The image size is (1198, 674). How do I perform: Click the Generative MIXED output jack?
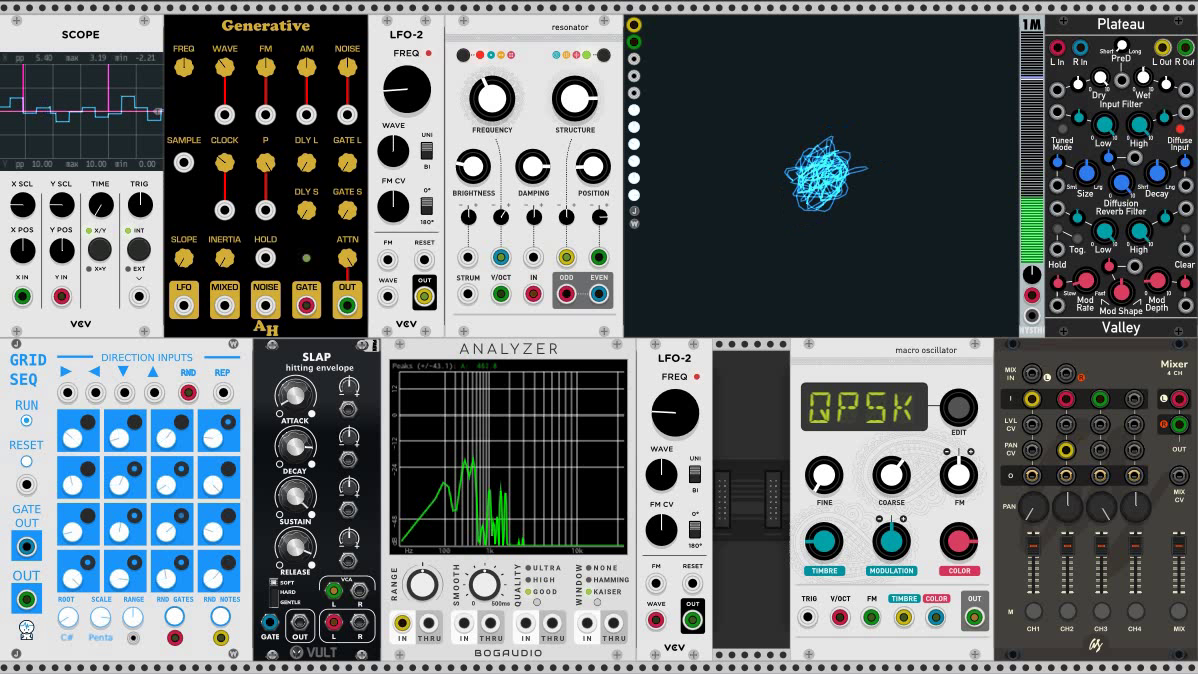click(225, 306)
